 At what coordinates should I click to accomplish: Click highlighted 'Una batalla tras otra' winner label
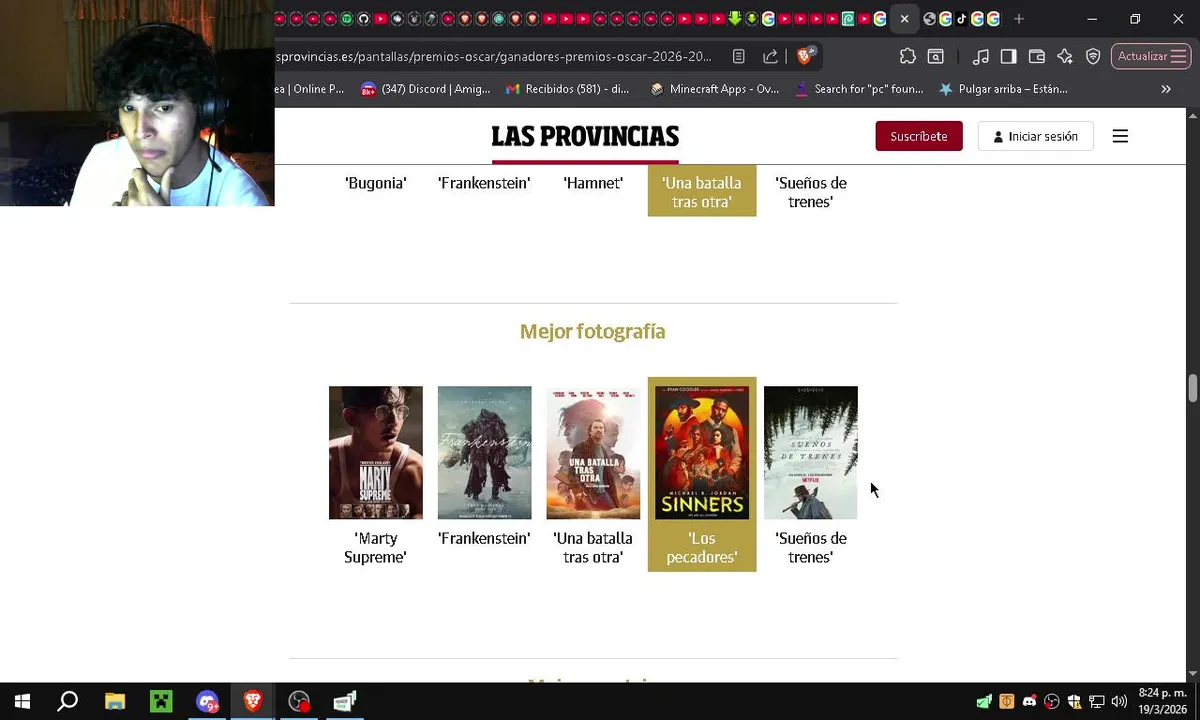702,192
